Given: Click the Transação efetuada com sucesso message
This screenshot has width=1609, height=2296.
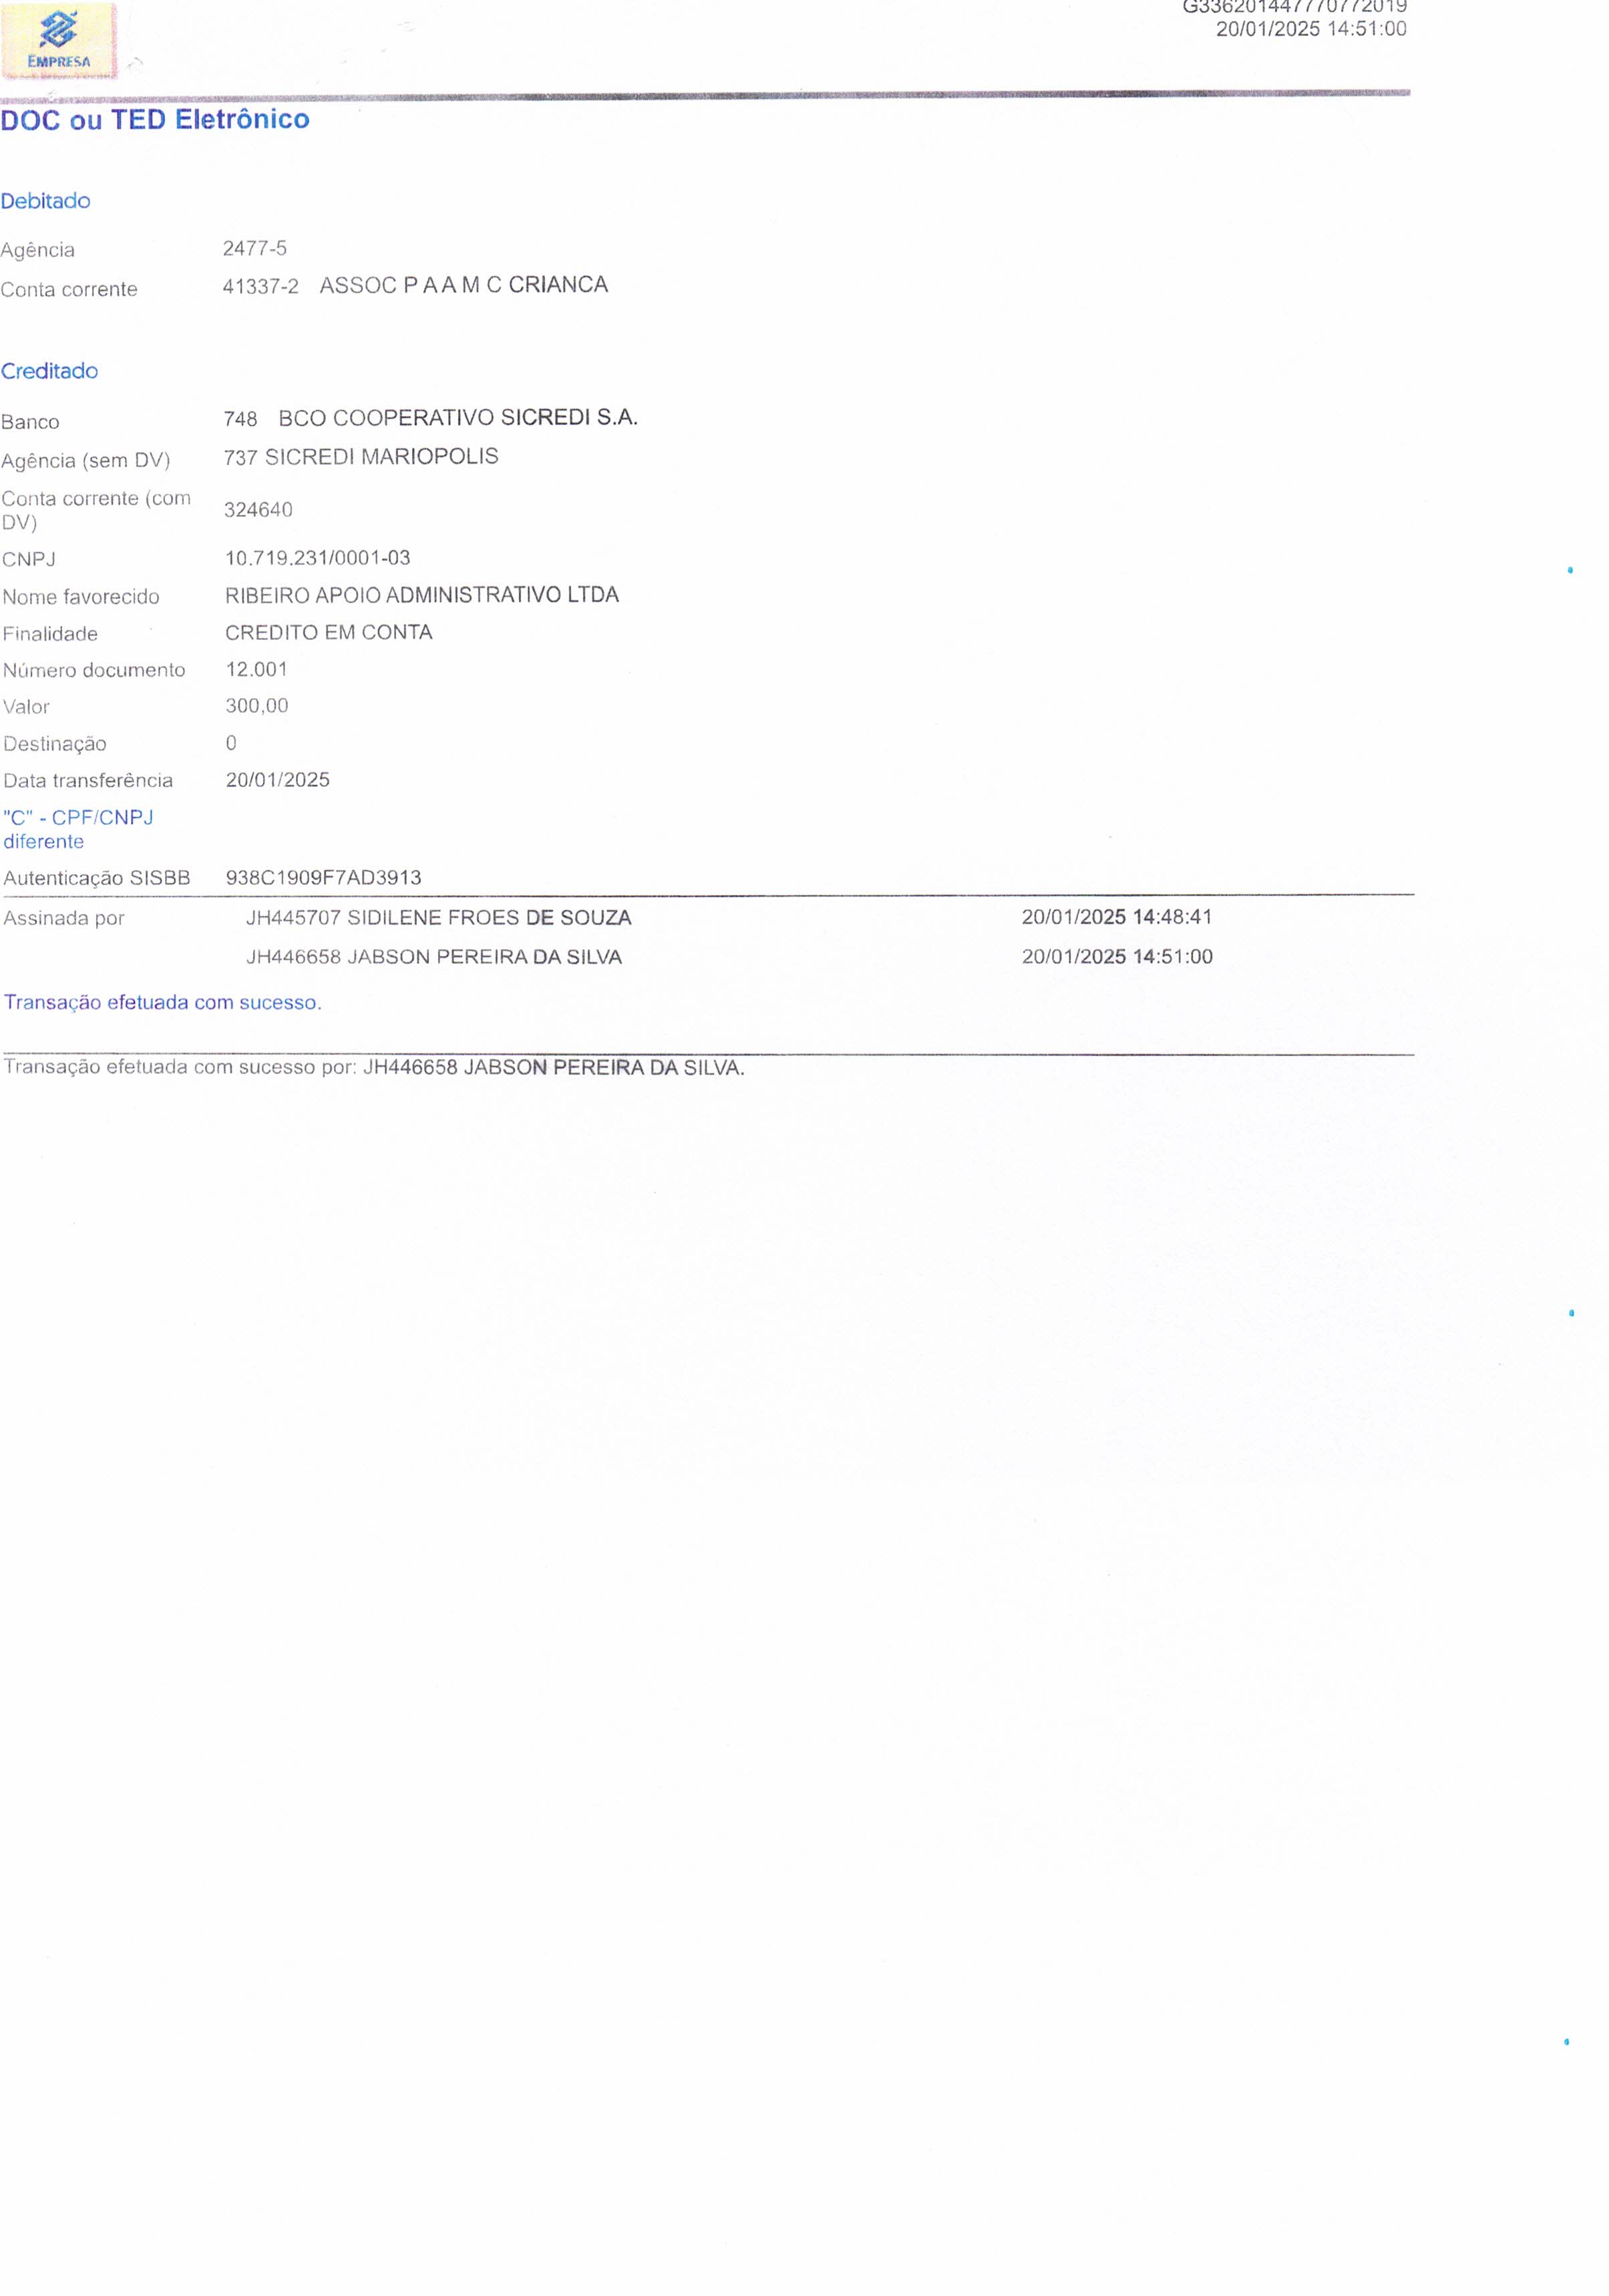Looking at the screenshot, I should pyautogui.click(x=162, y=1003).
